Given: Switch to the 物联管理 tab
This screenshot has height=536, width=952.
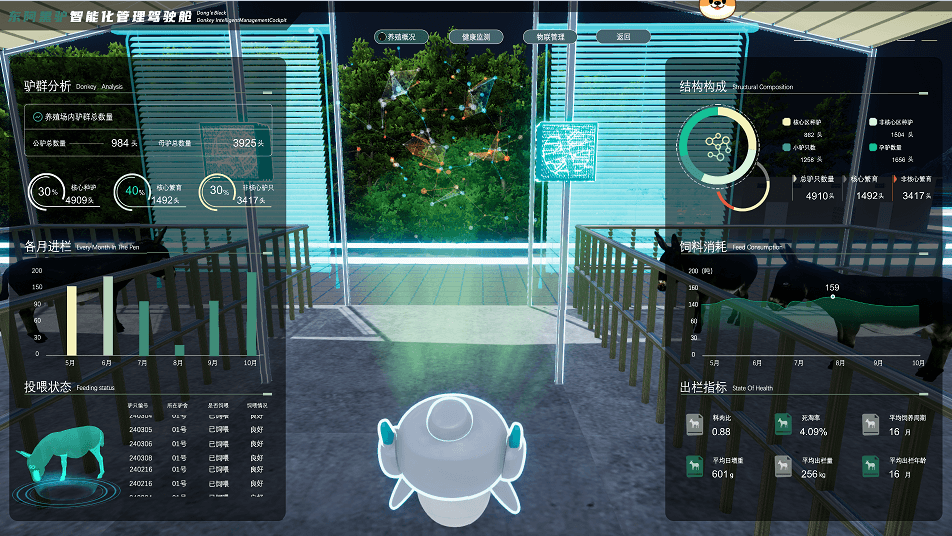Looking at the screenshot, I should coord(550,37).
